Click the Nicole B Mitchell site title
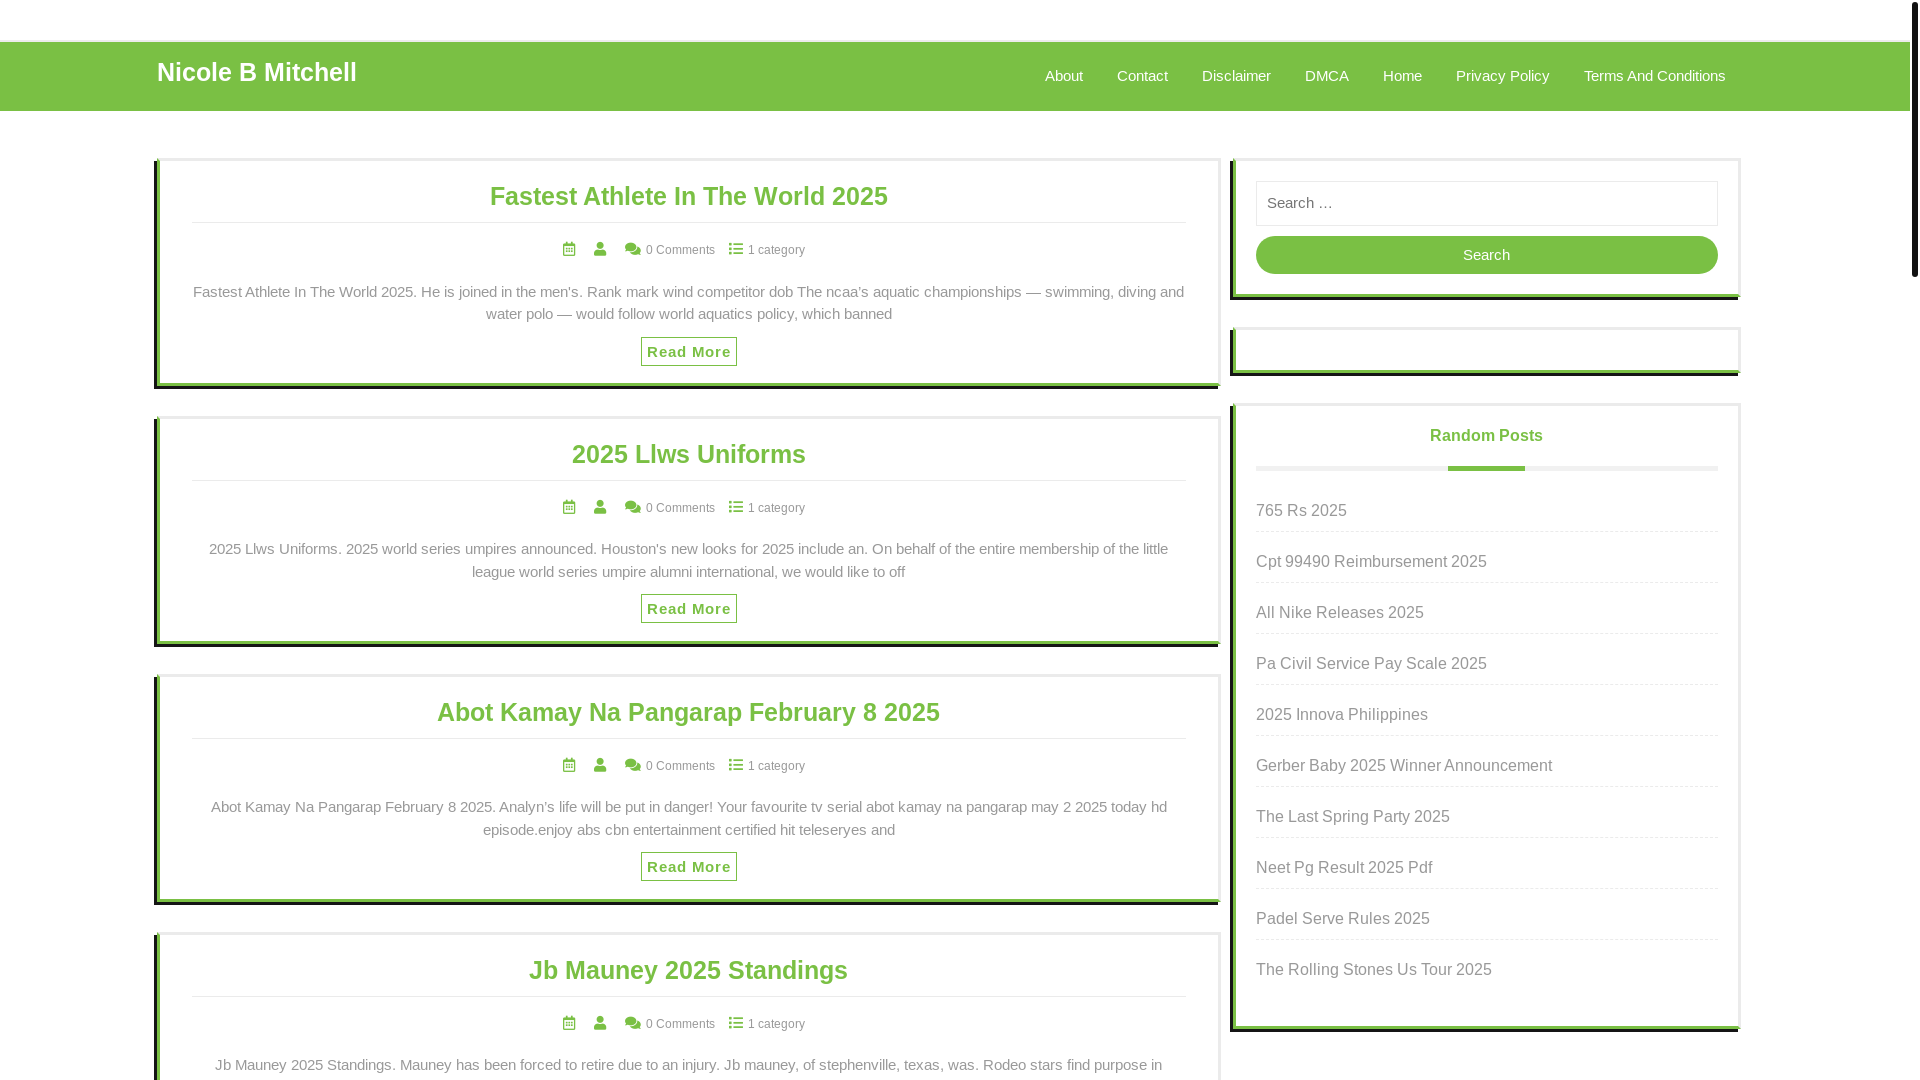Screen dimensions: 1920x1080 click(x=257, y=72)
